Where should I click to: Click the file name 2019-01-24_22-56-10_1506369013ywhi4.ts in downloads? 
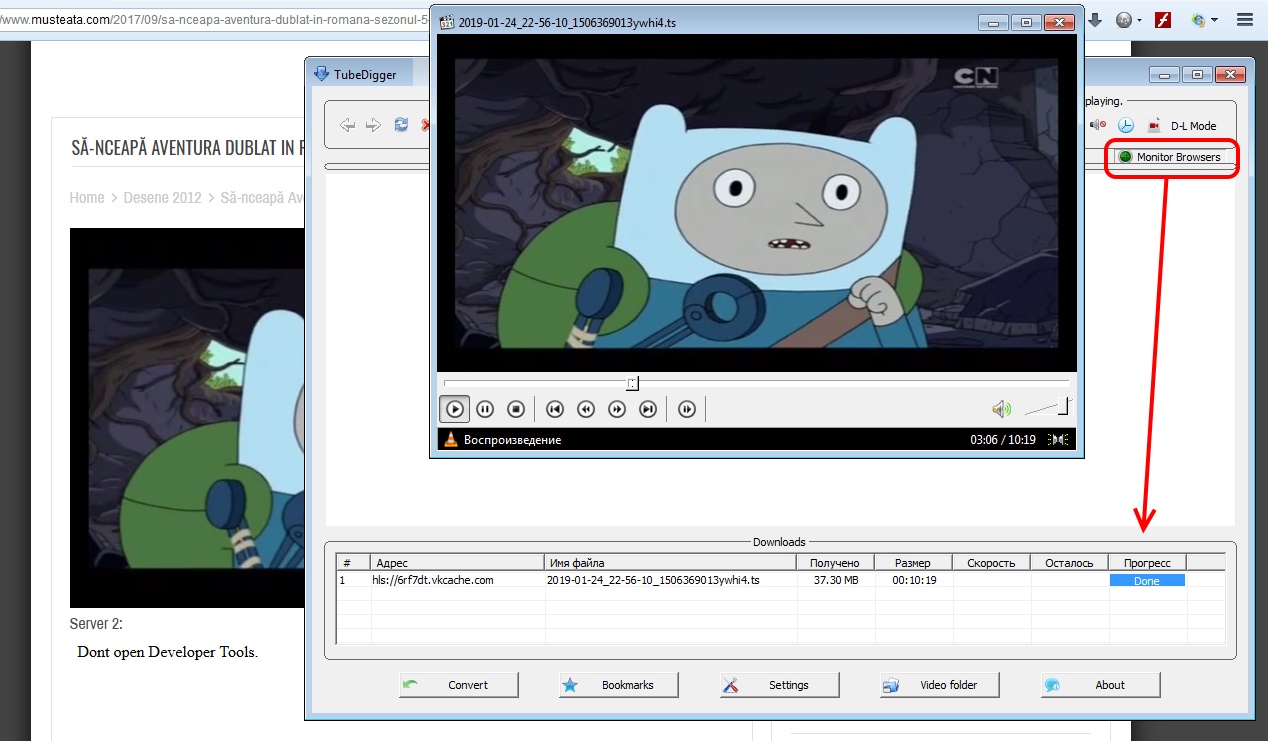653,580
